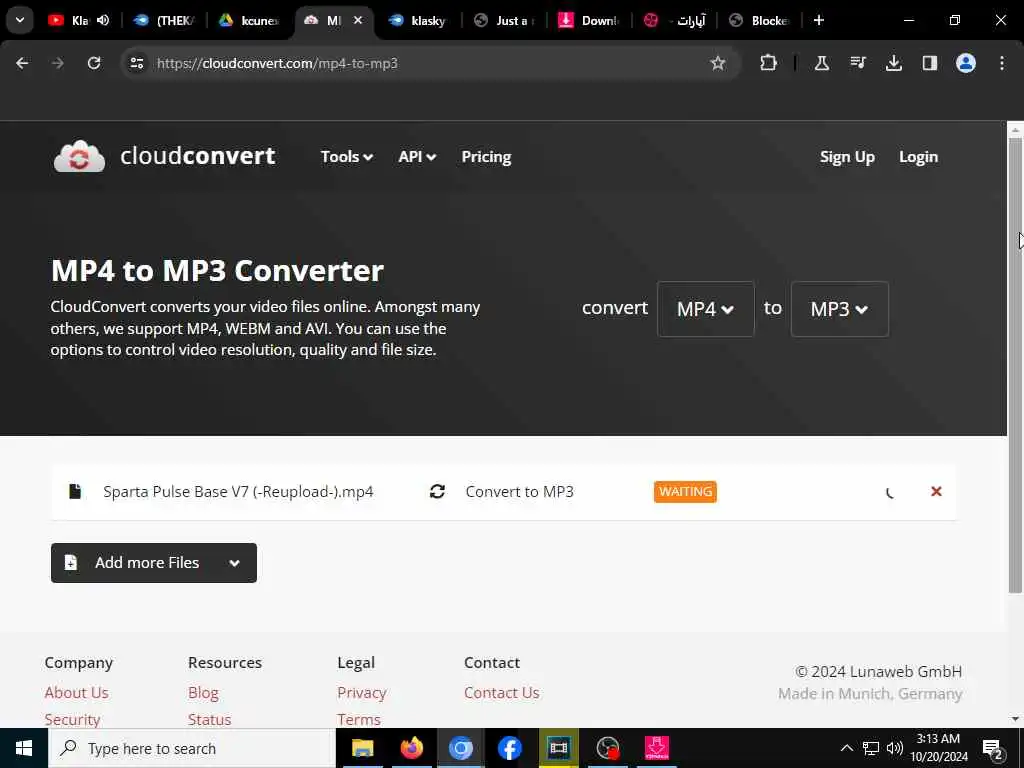Click the forward navigation arrow
This screenshot has height=768, width=1024.
click(x=58, y=63)
